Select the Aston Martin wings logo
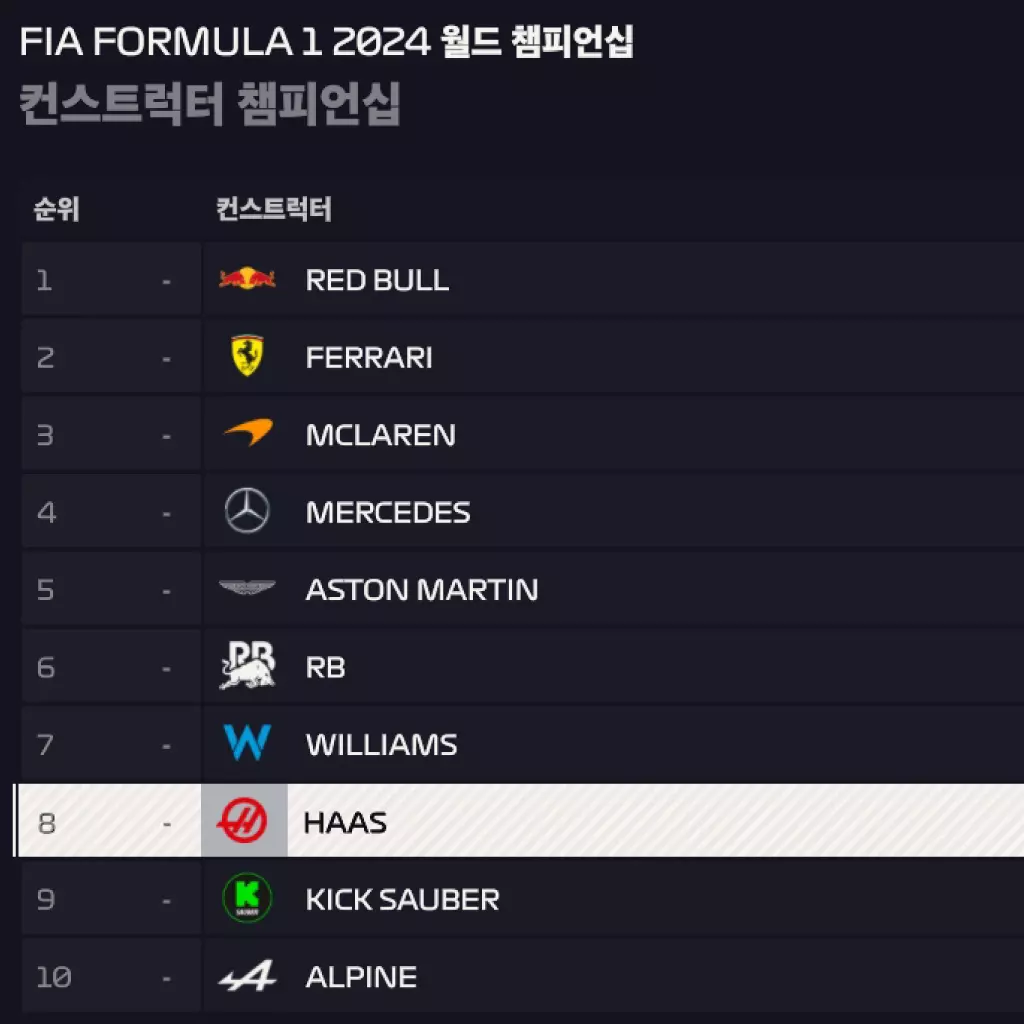This screenshot has width=1024, height=1024. pos(247,588)
